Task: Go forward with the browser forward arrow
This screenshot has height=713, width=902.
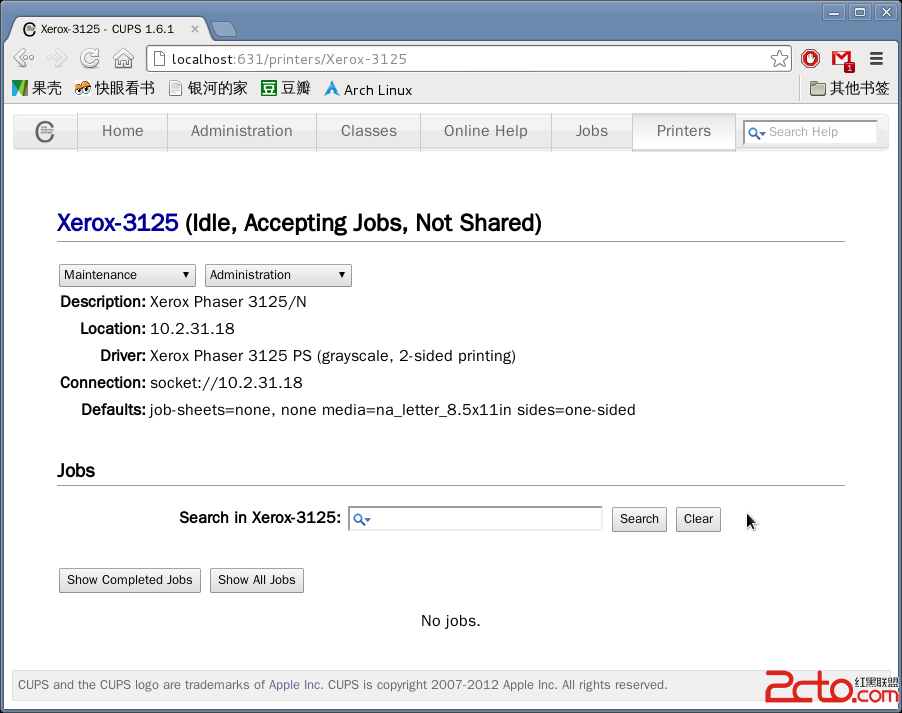Action: 57,58
